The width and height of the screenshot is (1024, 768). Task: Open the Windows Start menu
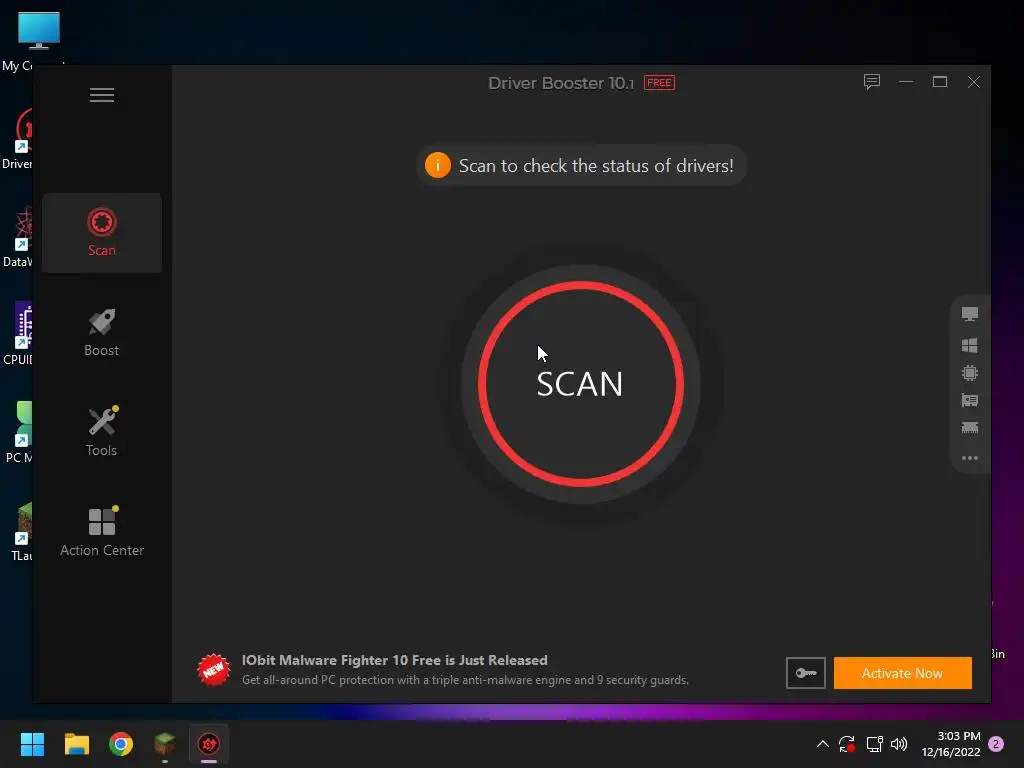pyautogui.click(x=32, y=744)
